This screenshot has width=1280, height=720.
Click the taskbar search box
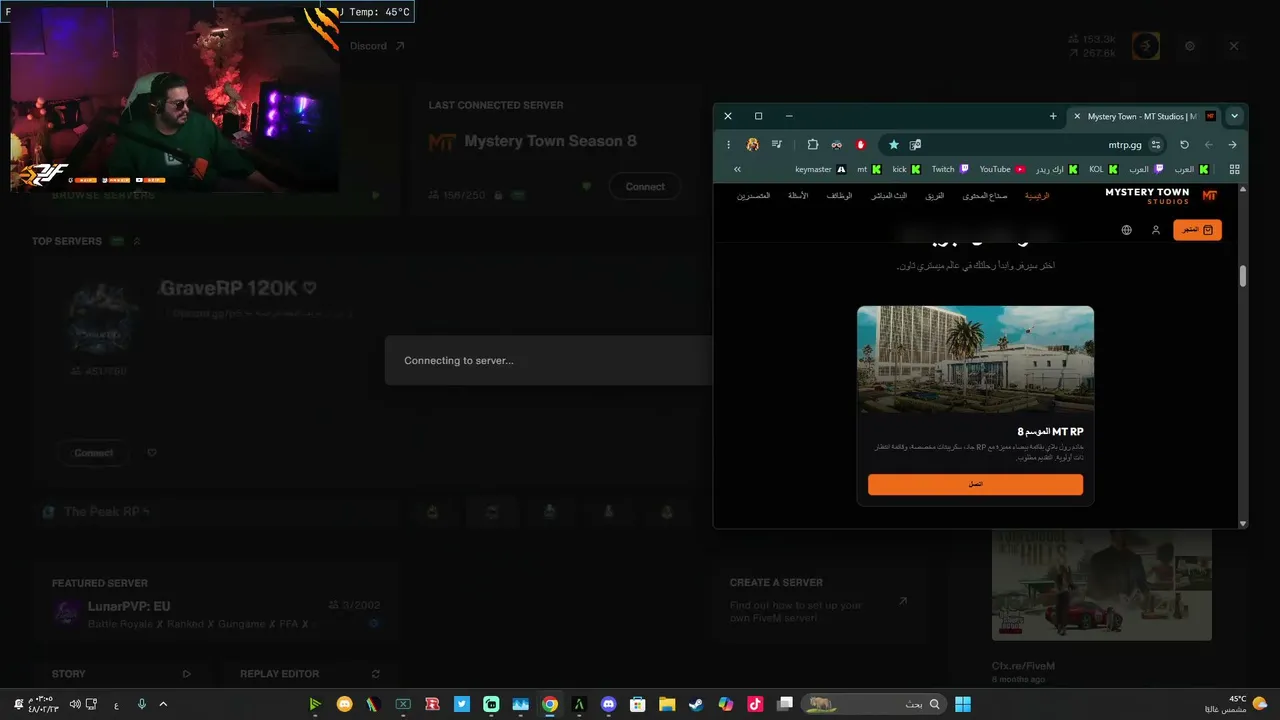click(x=872, y=704)
